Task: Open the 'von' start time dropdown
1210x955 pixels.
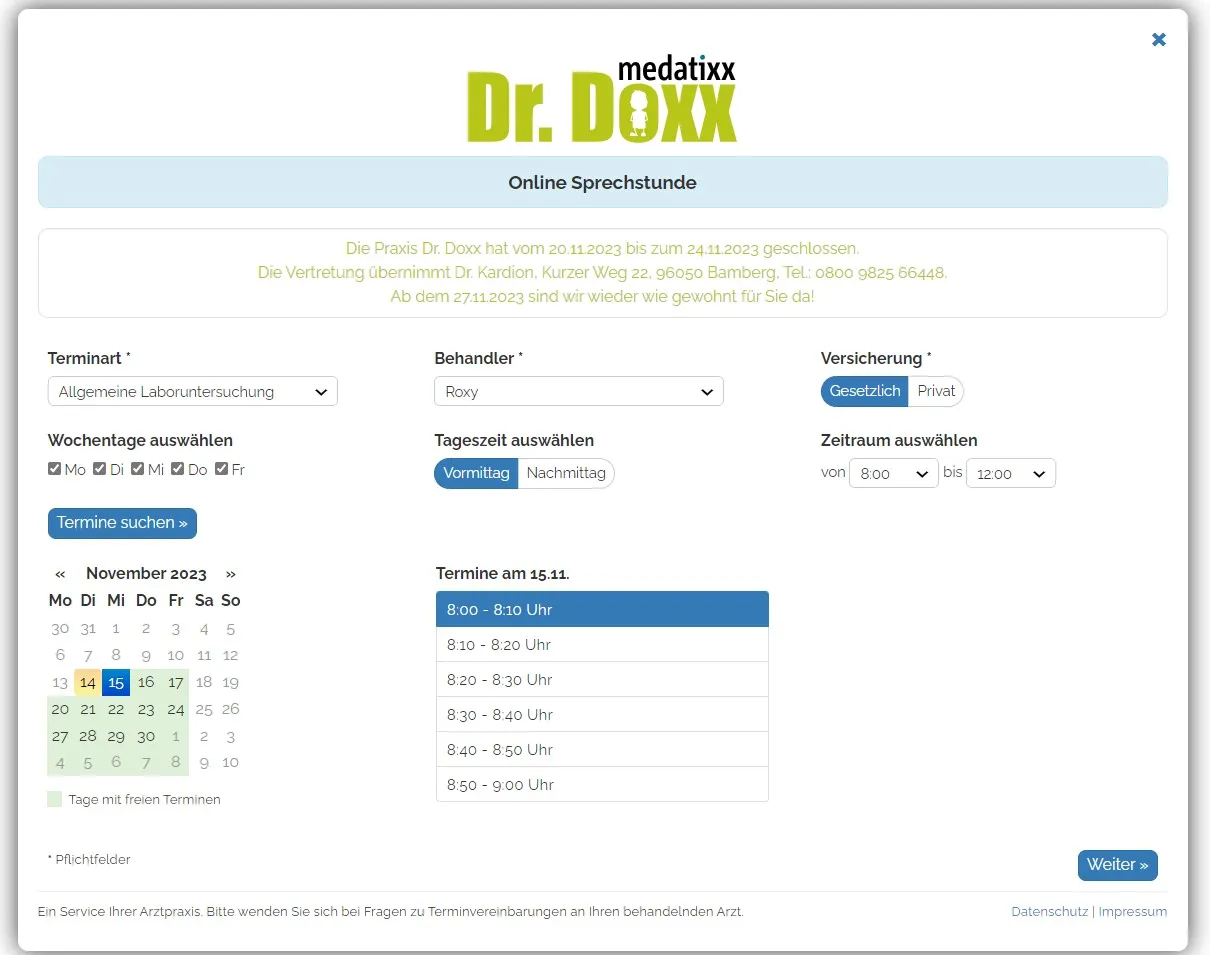Action: pos(894,473)
